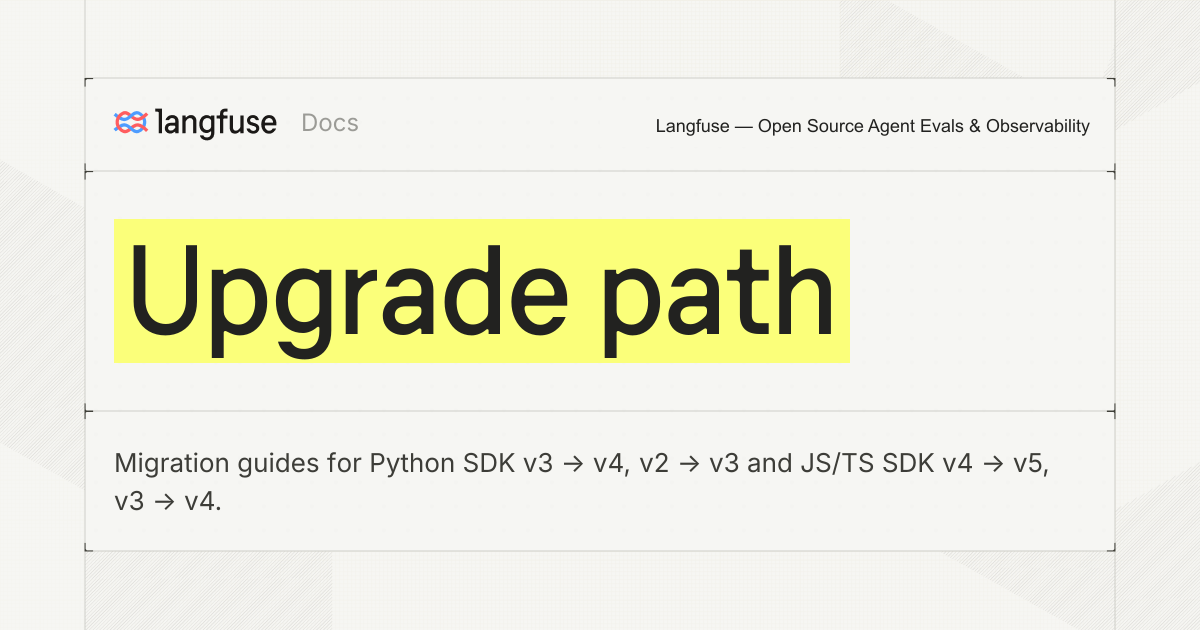Click the tagline 'Langfuse — Open Source Agent Evals & Observability'

(x=872, y=126)
